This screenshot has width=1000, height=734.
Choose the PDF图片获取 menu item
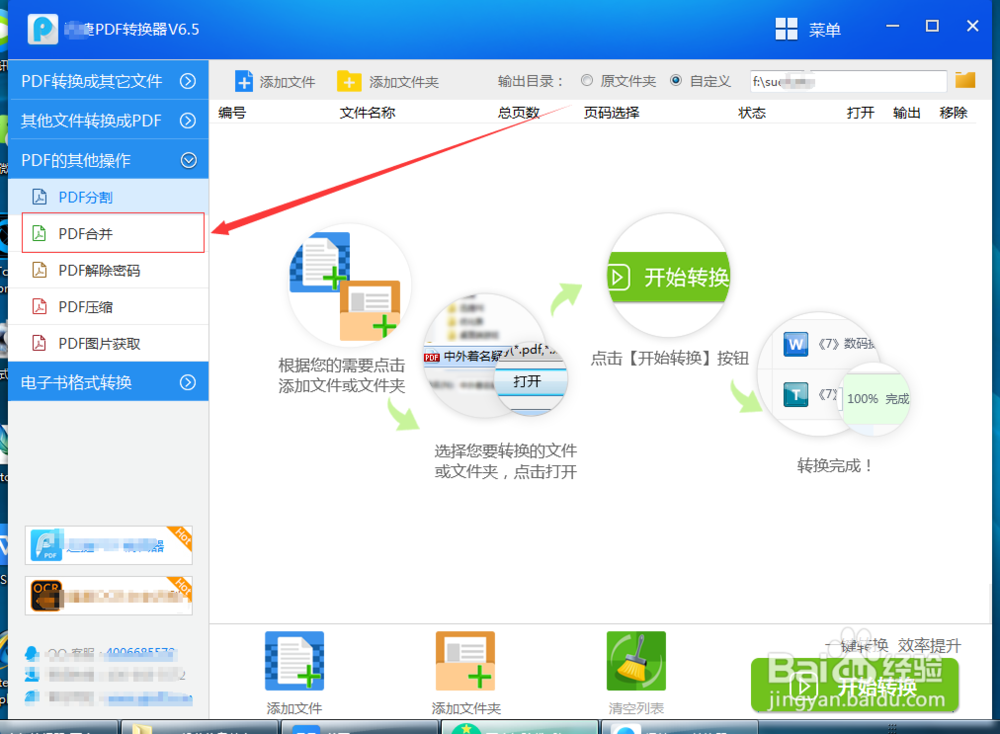click(108, 344)
